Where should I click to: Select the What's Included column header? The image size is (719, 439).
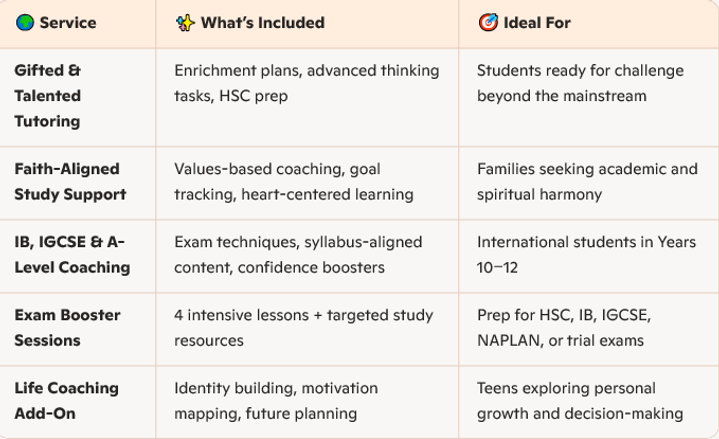coord(307,24)
